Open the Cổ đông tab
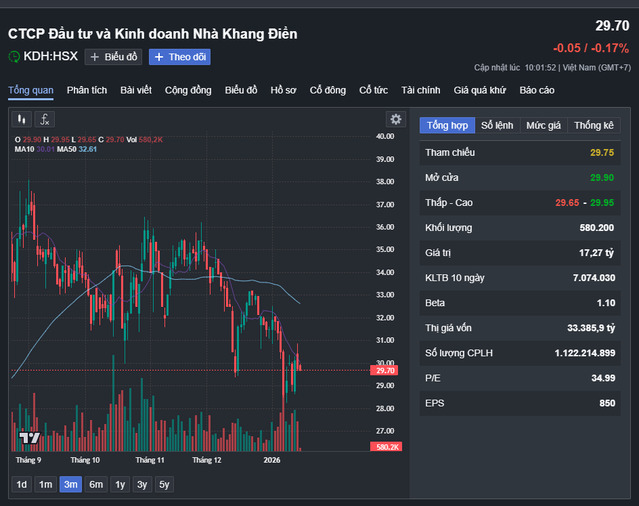Viewport: 639px width, 506px height. 328,90
